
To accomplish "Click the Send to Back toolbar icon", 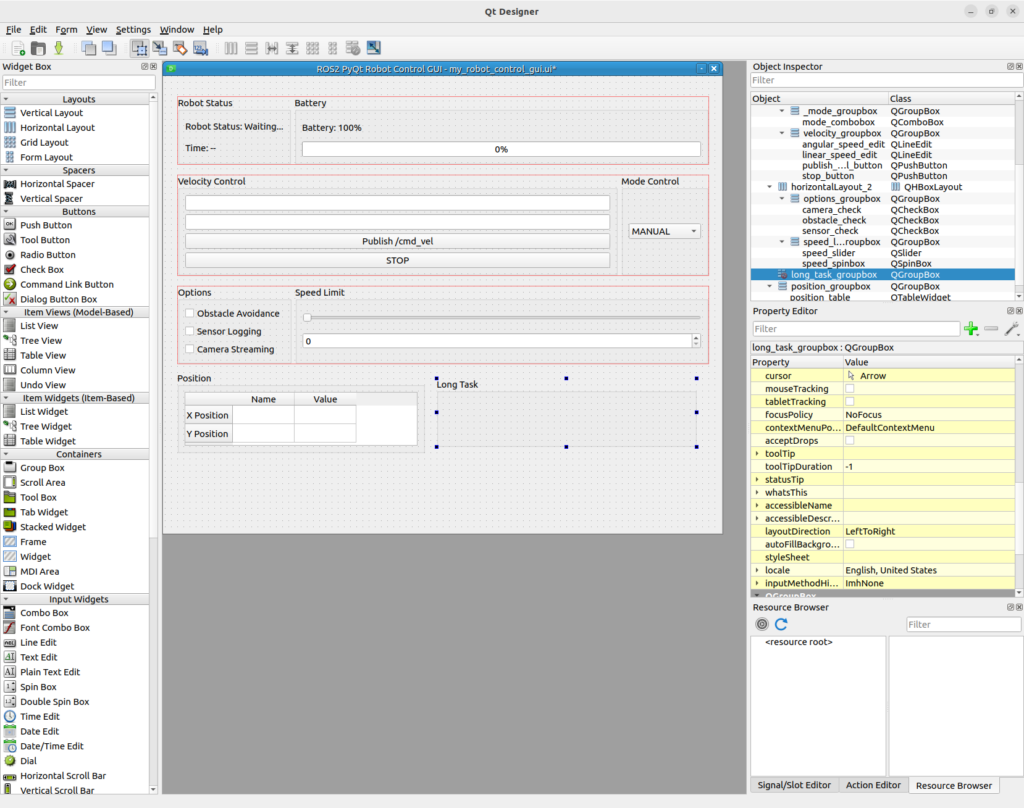I will pos(88,48).
